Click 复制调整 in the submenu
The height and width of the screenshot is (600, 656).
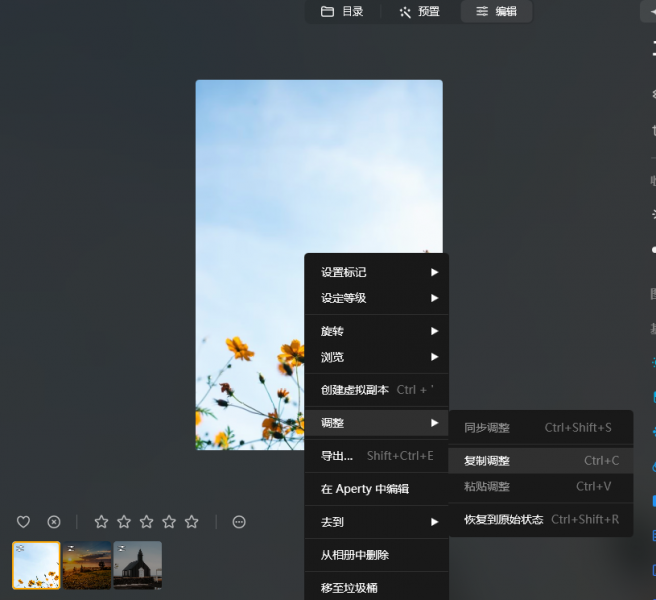(x=541, y=461)
